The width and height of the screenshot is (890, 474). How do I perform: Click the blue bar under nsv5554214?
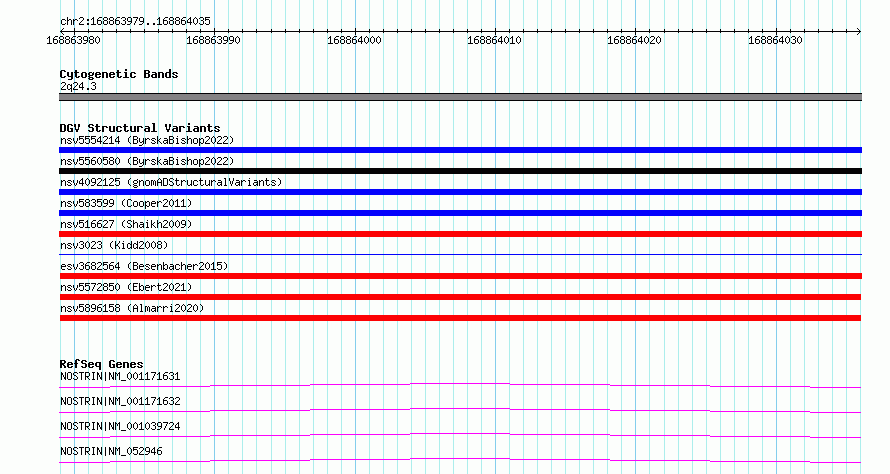coord(460,150)
